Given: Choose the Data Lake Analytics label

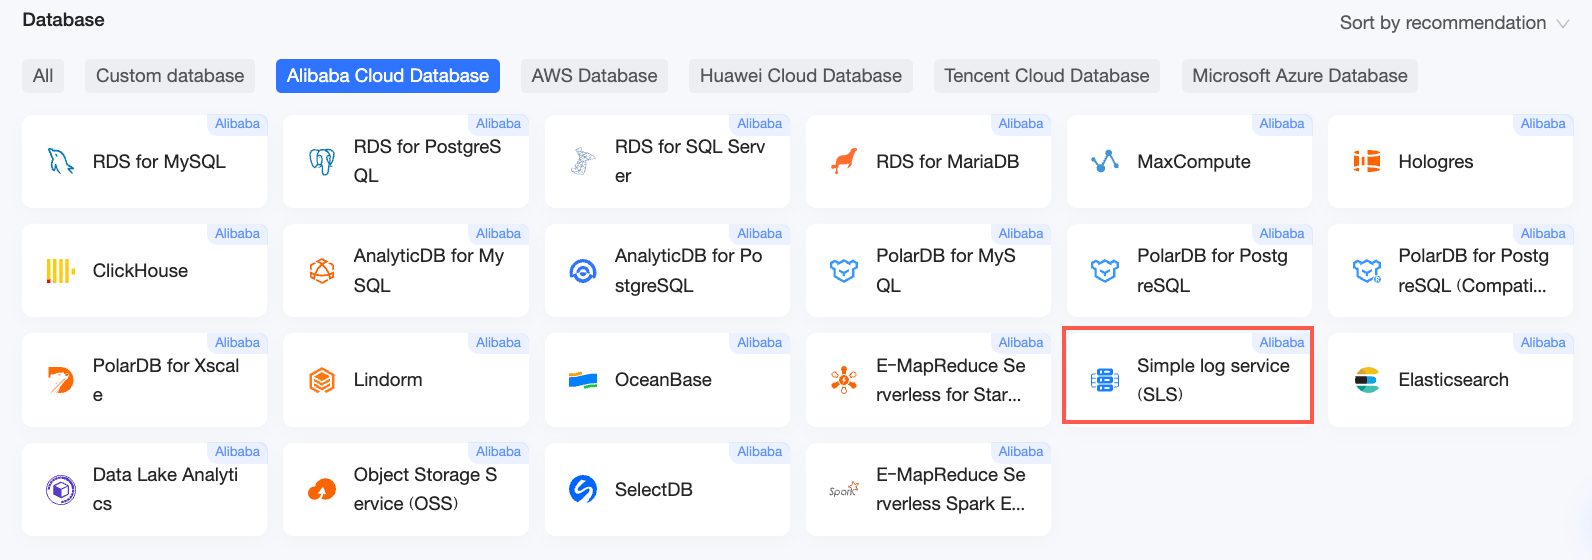Looking at the screenshot, I should [x=165, y=489].
